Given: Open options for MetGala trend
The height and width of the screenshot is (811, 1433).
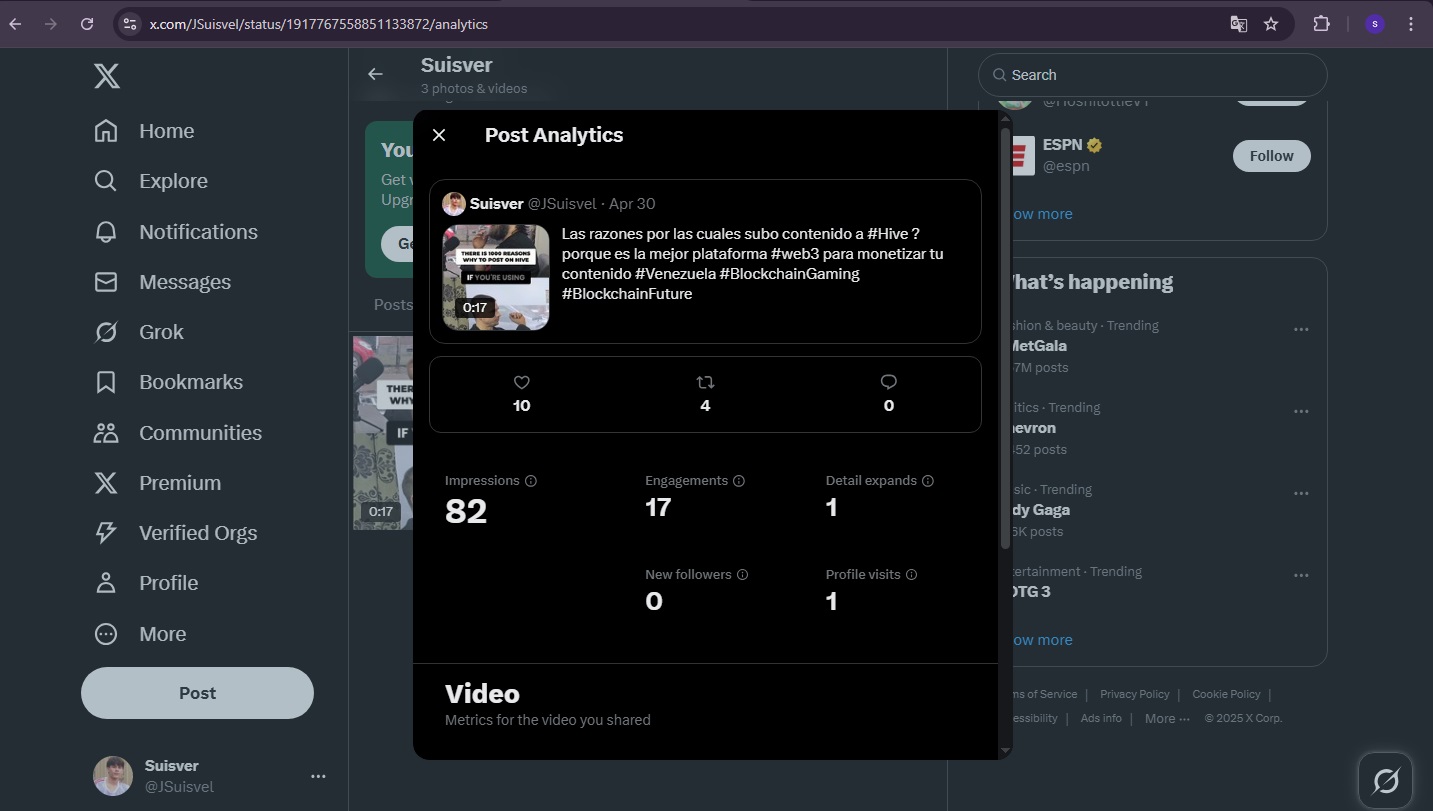Looking at the screenshot, I should 1301,329.
